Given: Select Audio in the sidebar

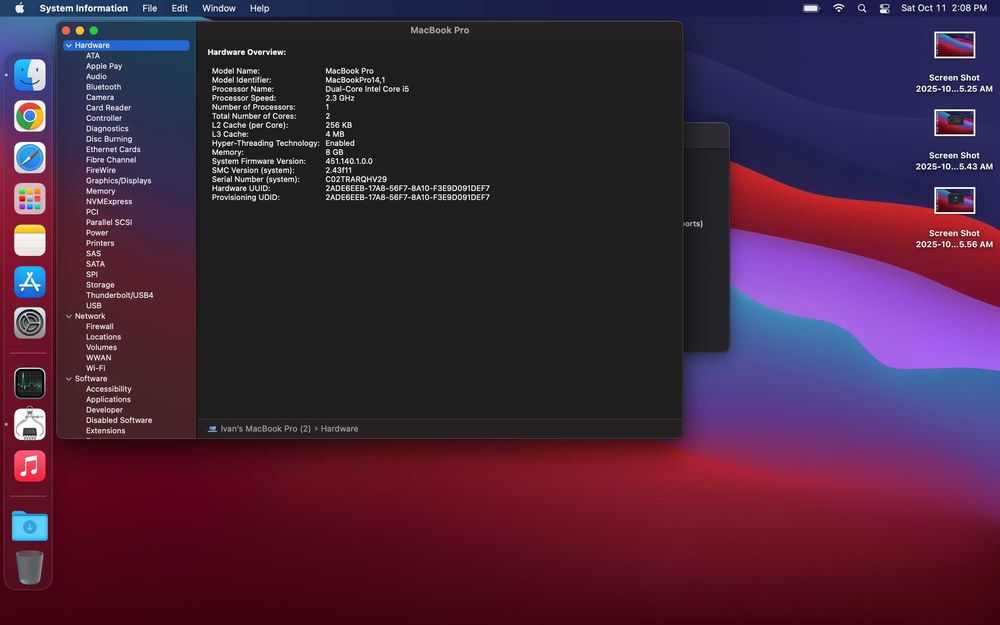Looking at the screenshot, I should pyautogui.click(x=96, y=77).
